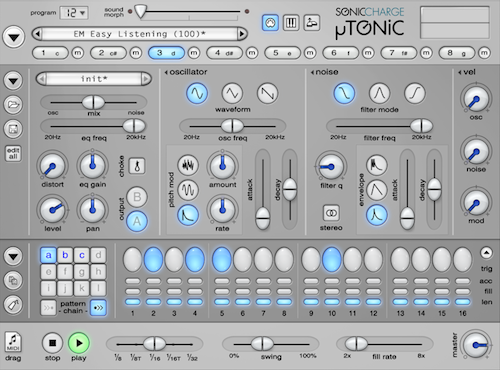Click the edit all button

click(x=13, y=153)
